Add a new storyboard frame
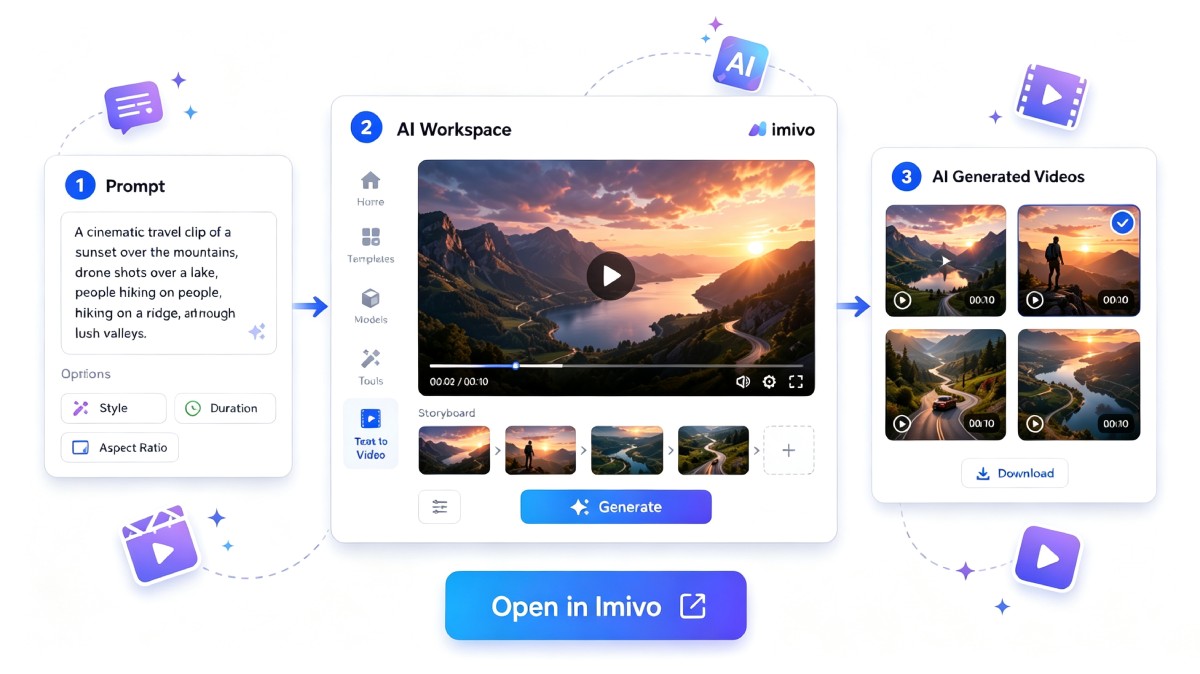 (789, 450)
